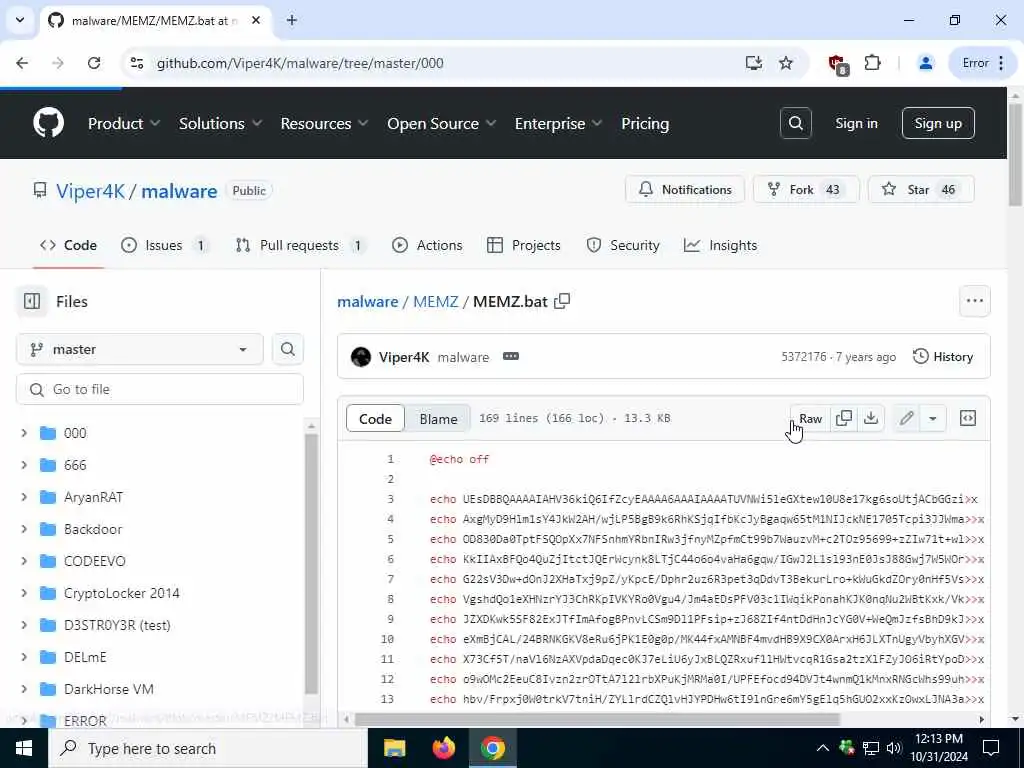The width and height of the screenshot is (1024, 768).
Task: Click the Raw button
Action: (x=810, y=418)
